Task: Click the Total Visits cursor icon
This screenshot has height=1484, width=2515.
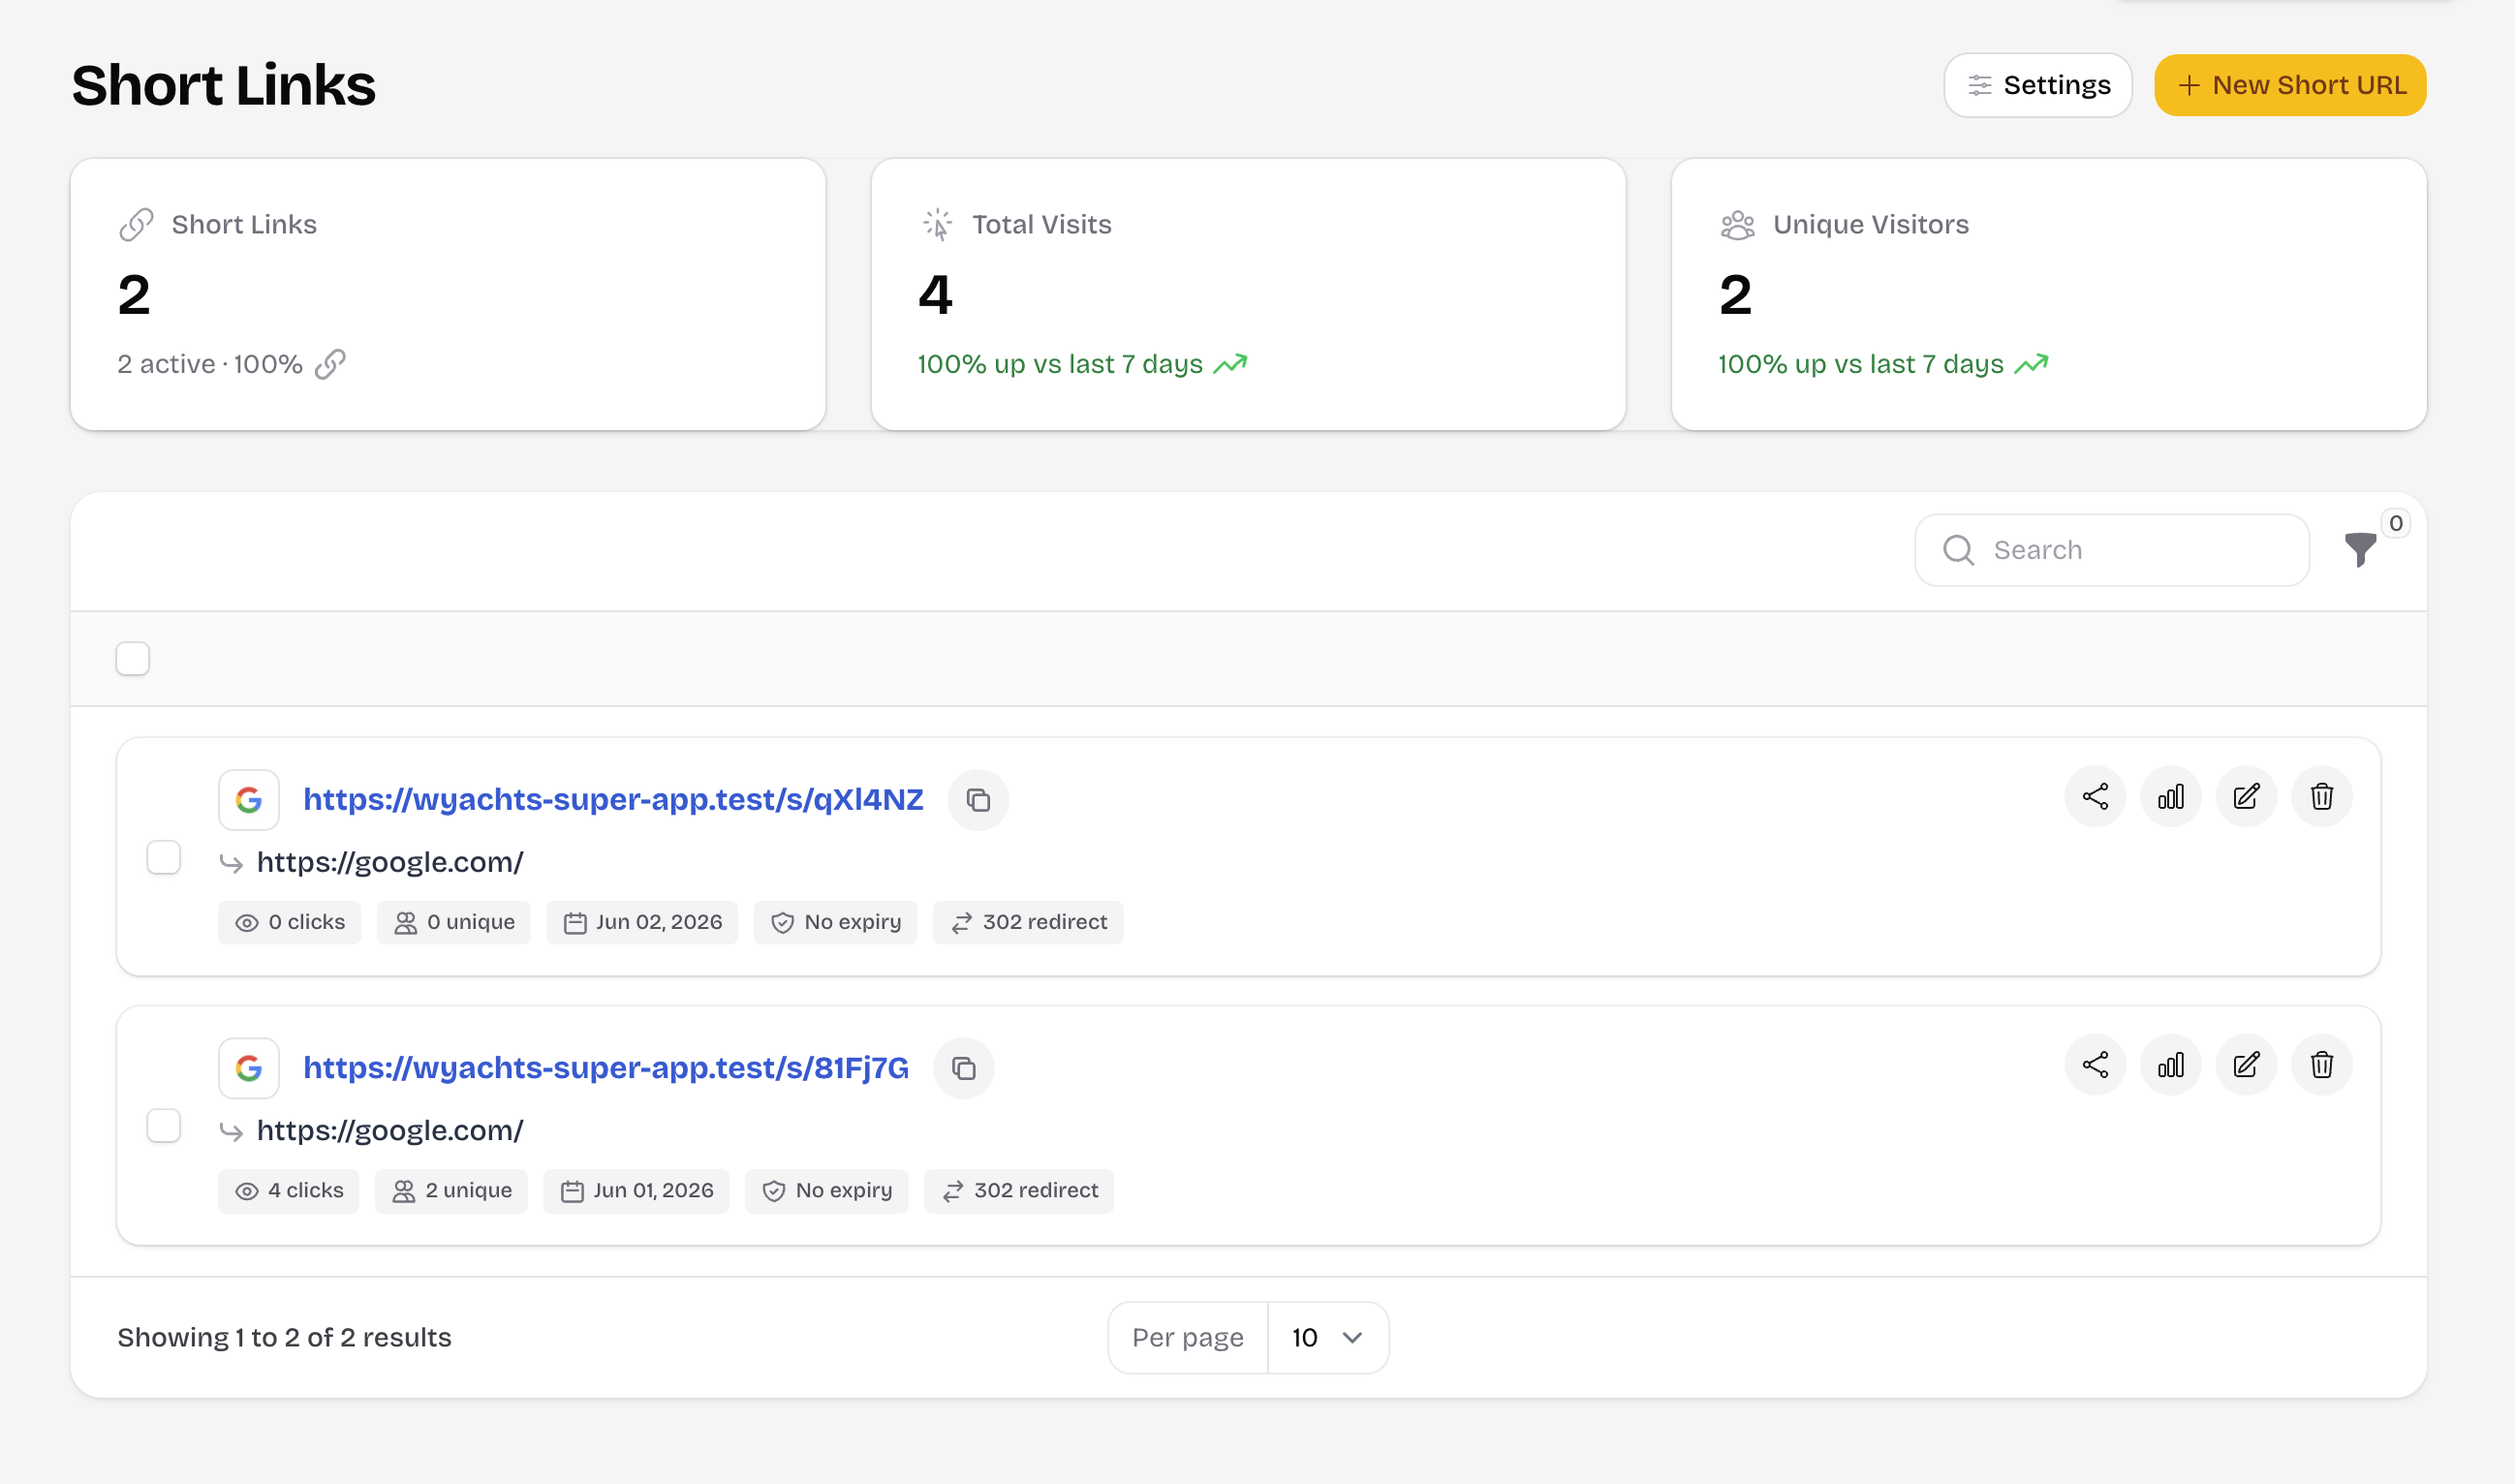Action: point(937,225)
